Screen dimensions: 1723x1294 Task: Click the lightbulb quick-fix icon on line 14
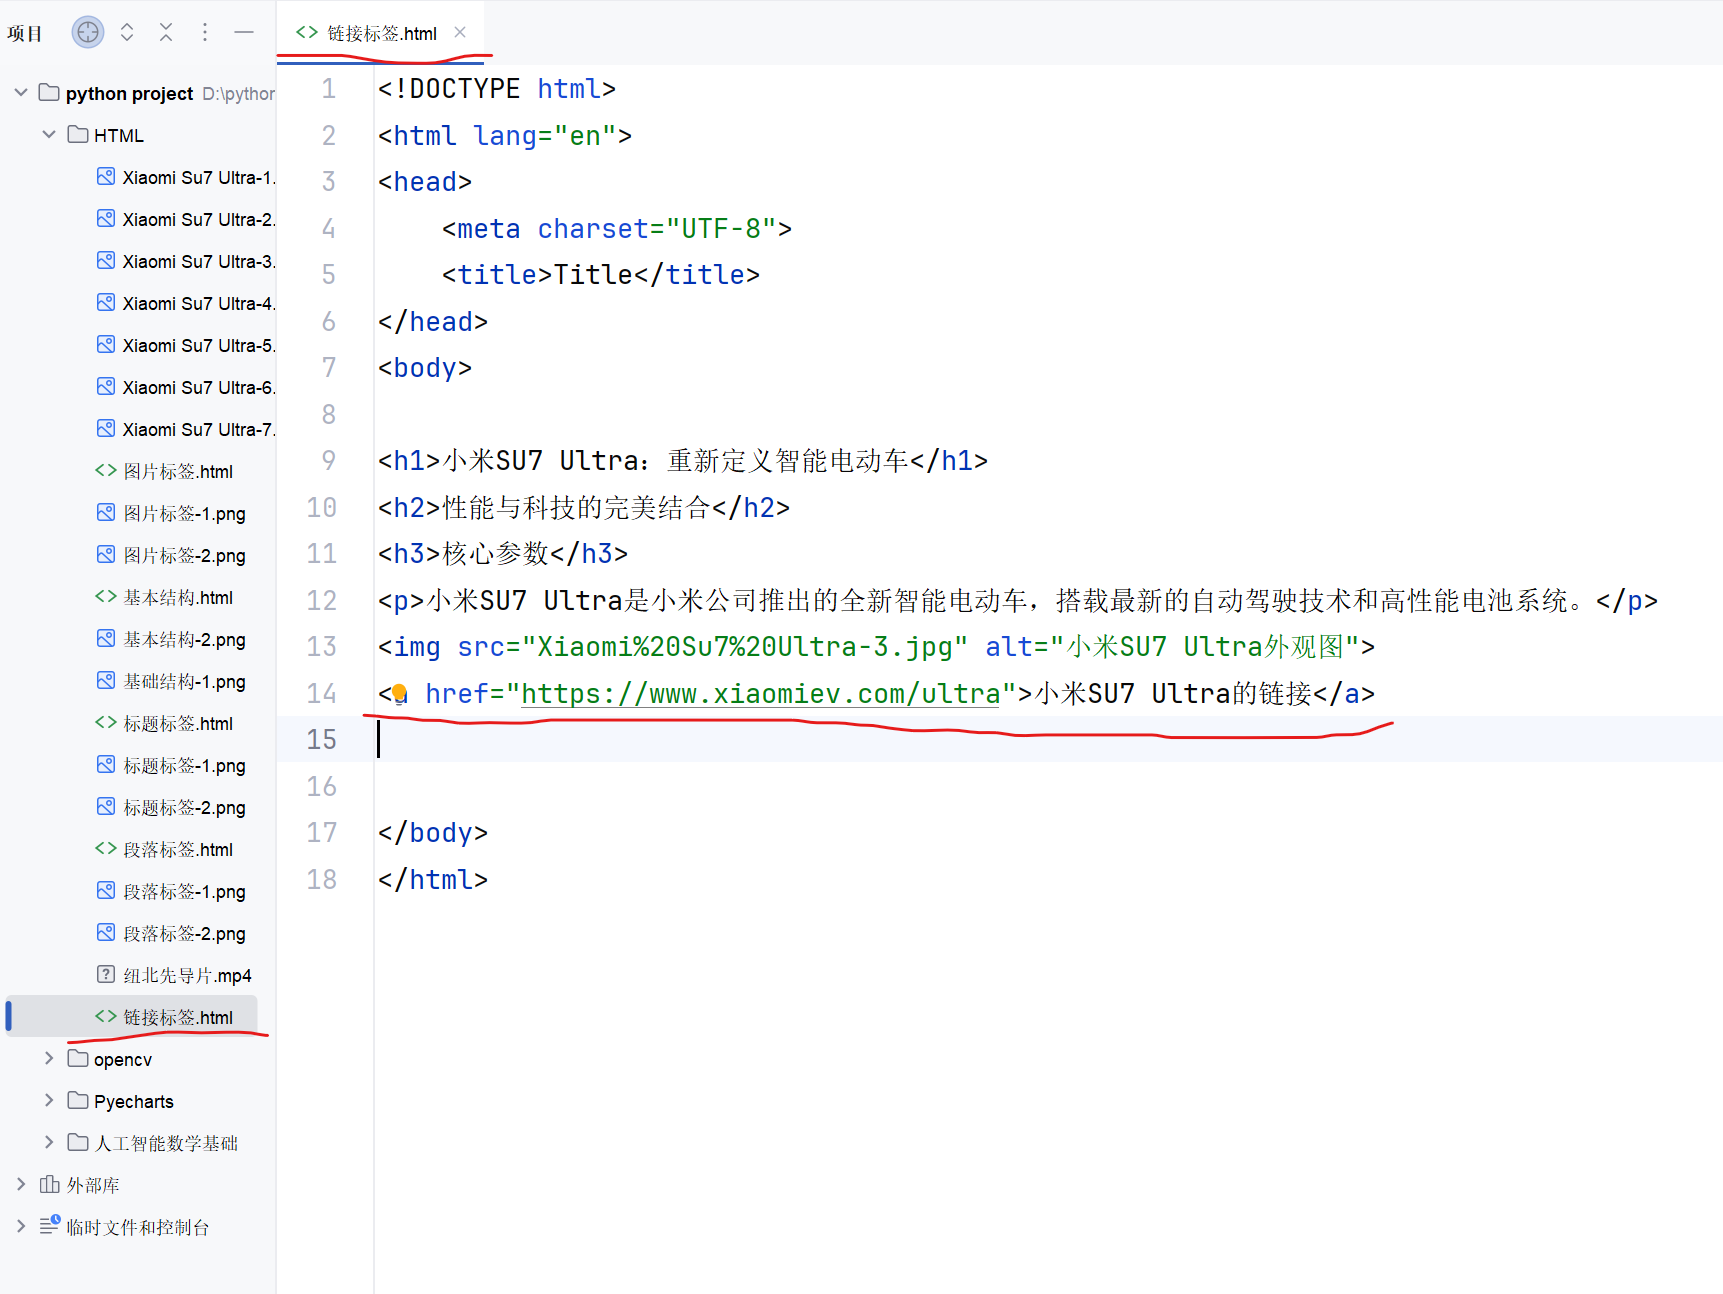[399, 693]
